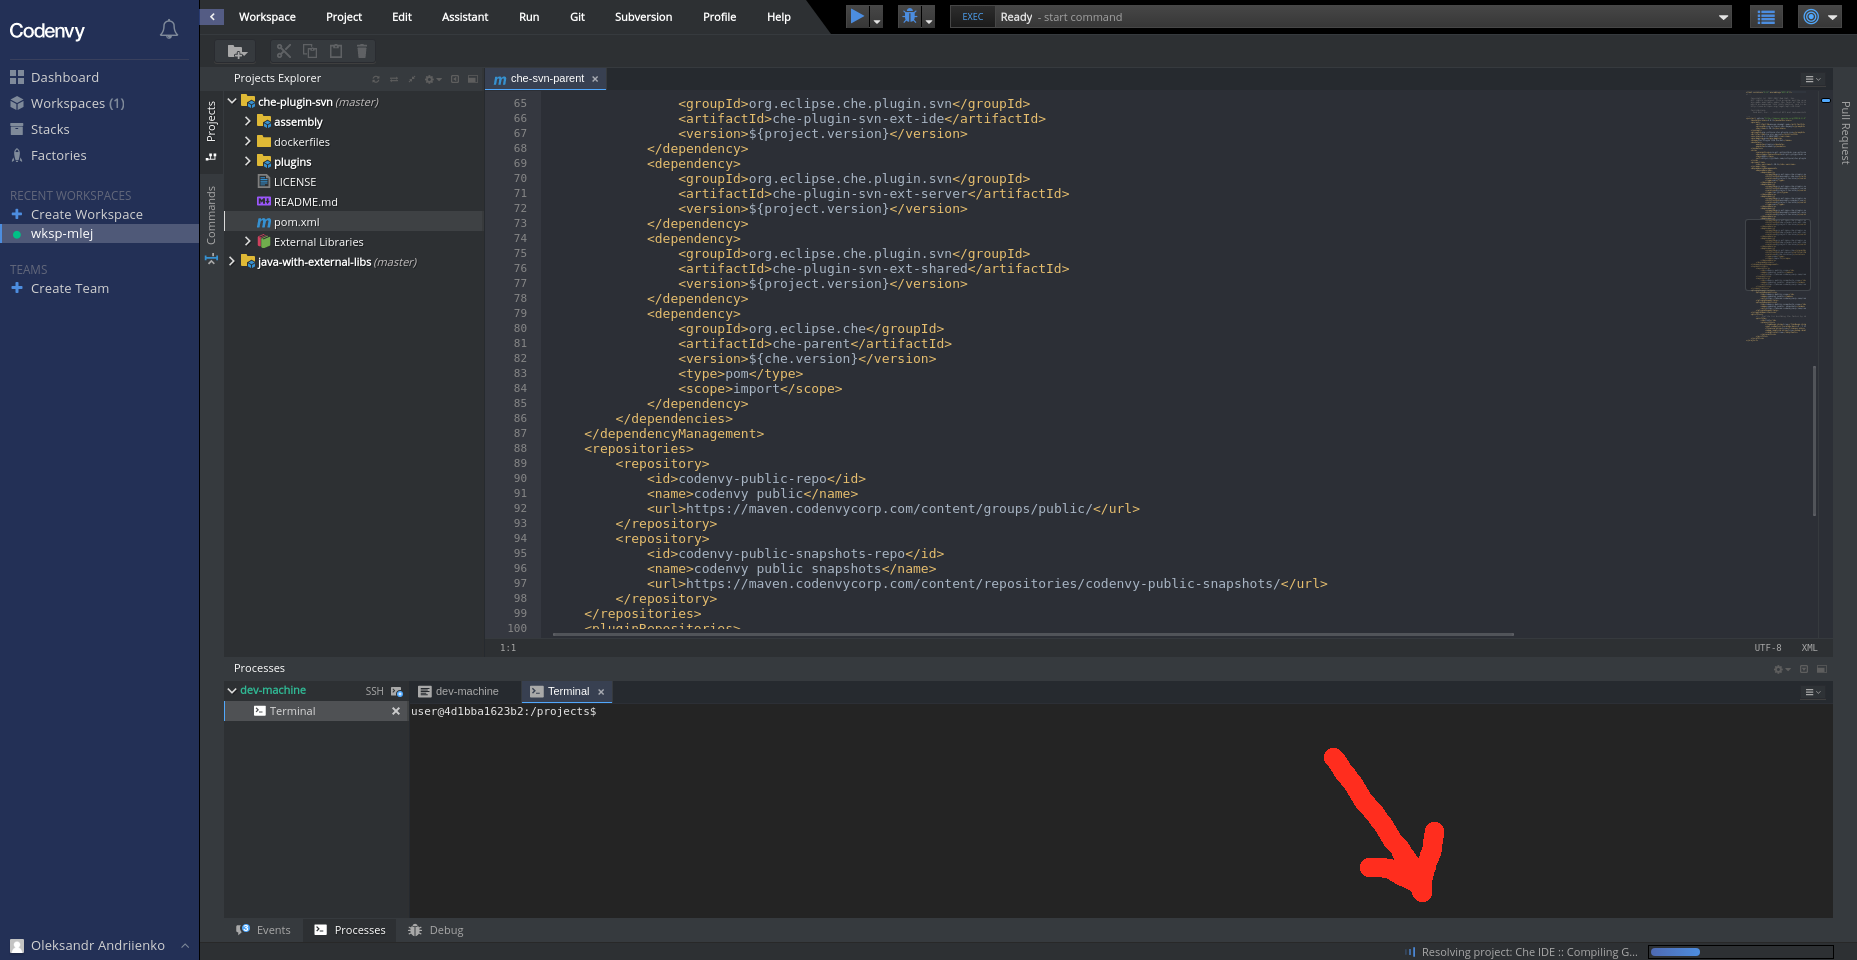This screenshot has width=1857, height=960.
Task: Close Terminal in the processes tree
Action: tap(396, 711)
